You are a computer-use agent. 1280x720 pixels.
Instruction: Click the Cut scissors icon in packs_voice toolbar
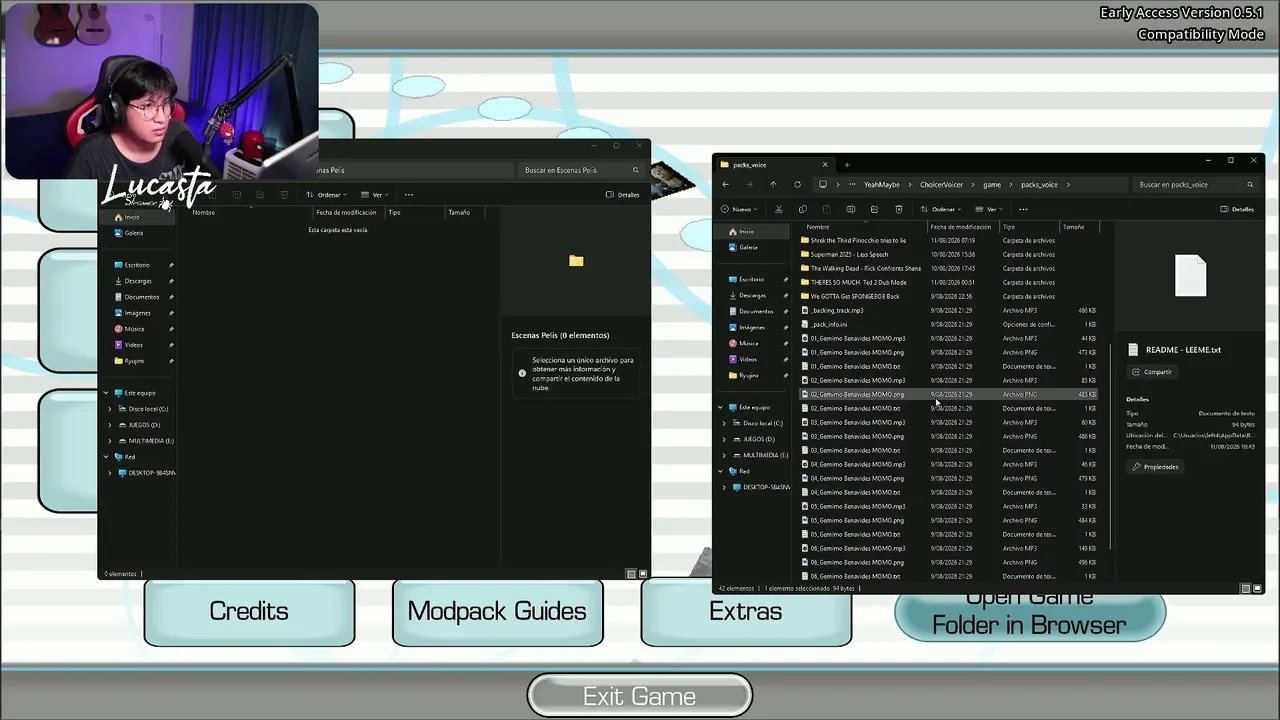(x=779, y=209)
